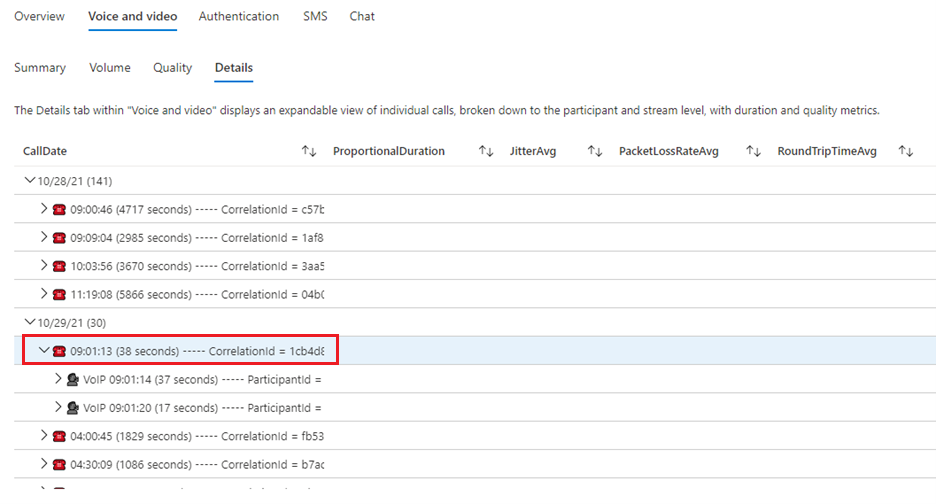The image size is (936, 504).
Task: Select row text '09:01:13 (38 seconds)'
Action: coord(124,352)
